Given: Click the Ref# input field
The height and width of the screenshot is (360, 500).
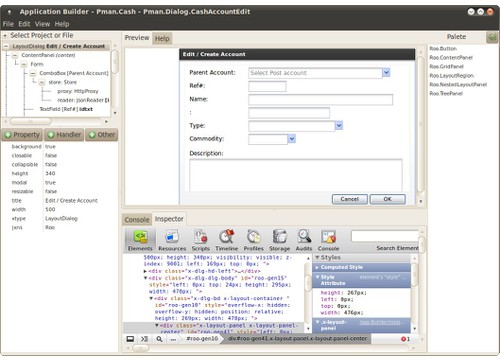Looking at the screenshot, I should click(267, 86).
